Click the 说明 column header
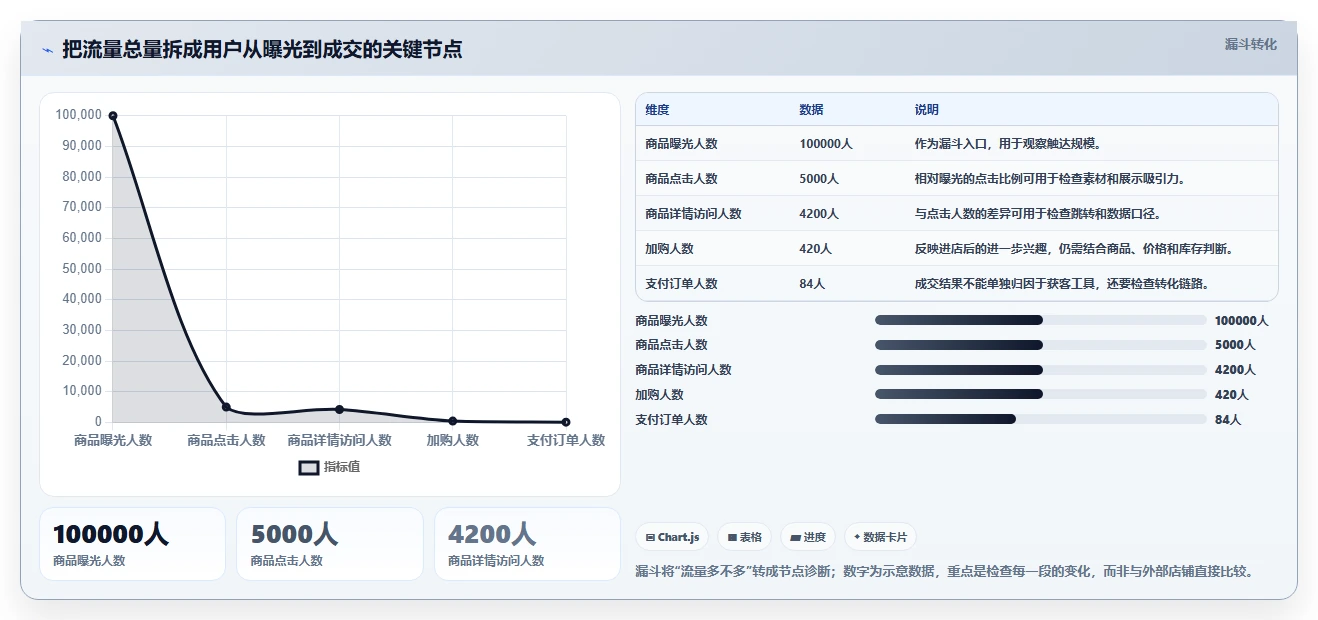1318x620 pixels. [926, 110]
